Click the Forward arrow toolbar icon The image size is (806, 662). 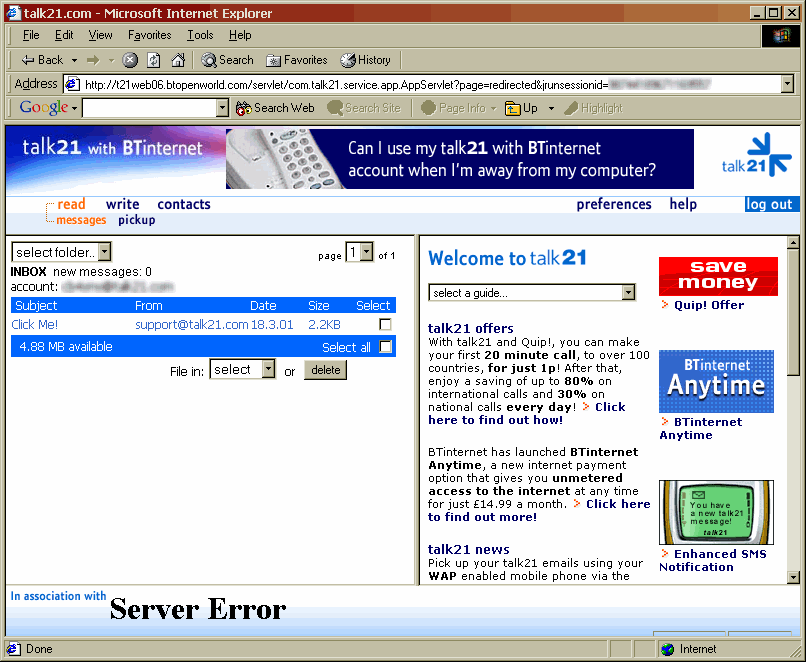[93, 60]
